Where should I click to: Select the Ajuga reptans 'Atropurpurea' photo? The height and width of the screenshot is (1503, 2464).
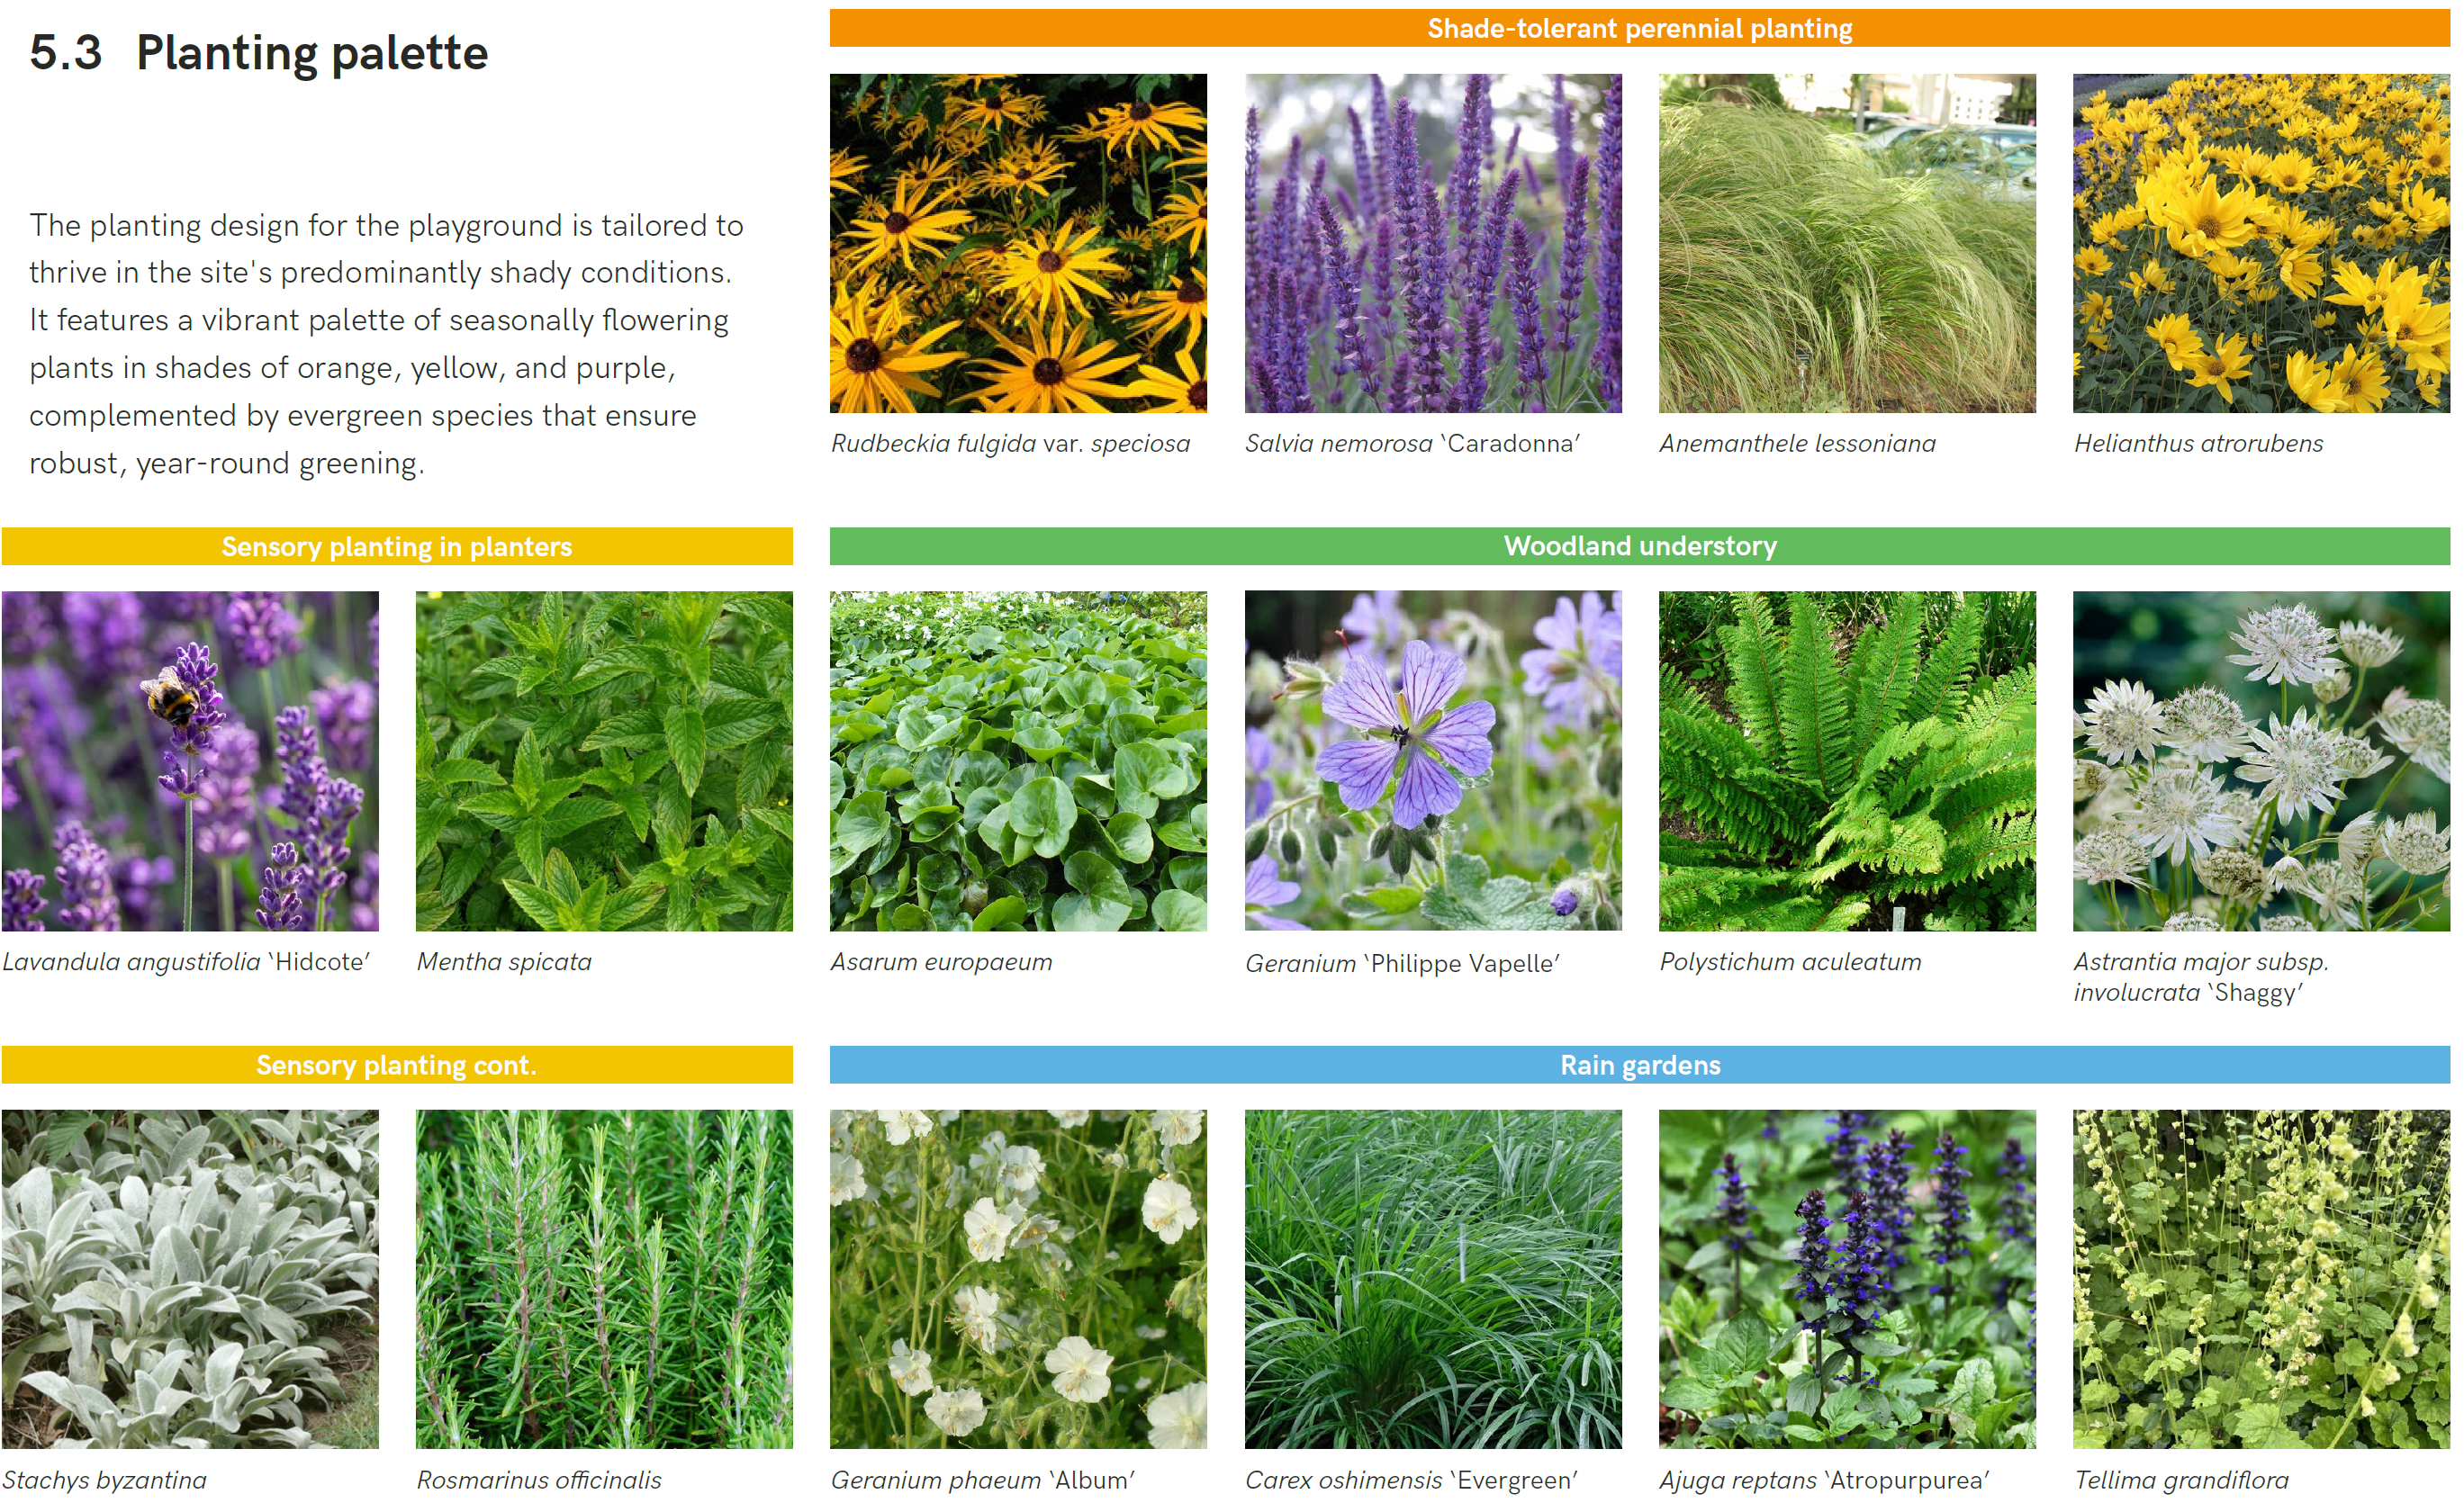click(1846, 1278)
